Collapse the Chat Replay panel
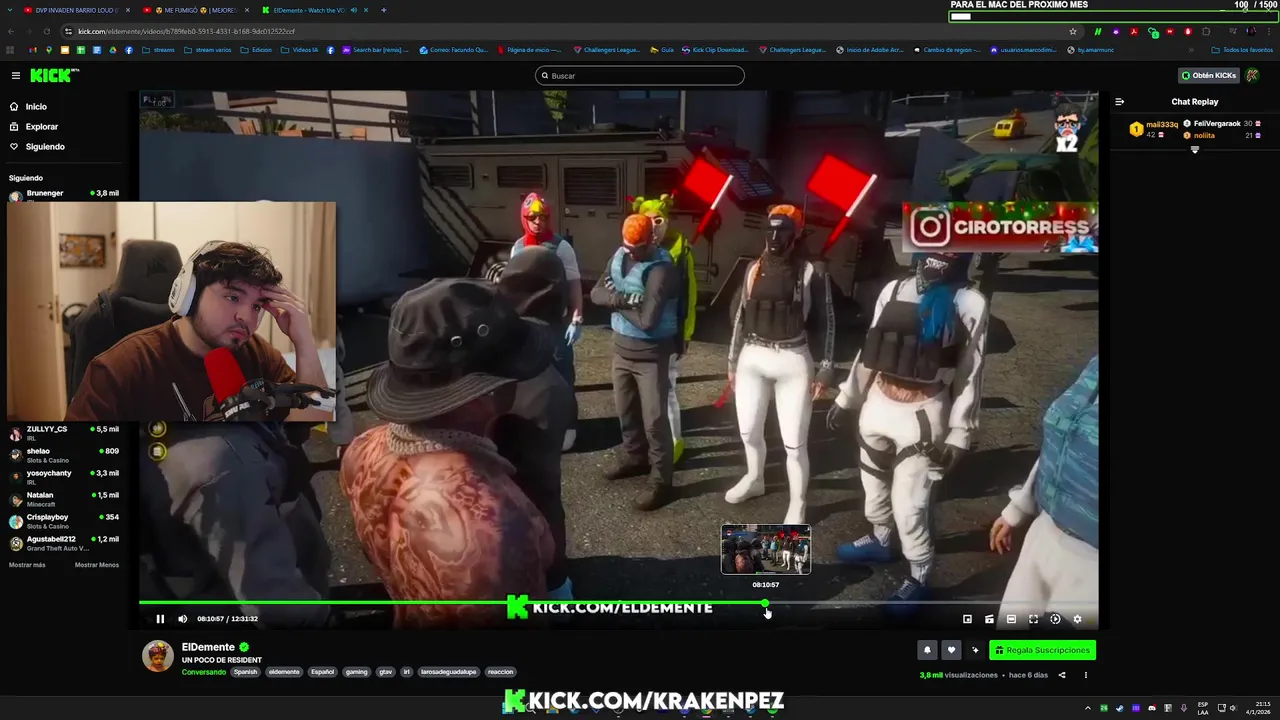This screenshot has width=1280, height=720. click(1119, 101)
